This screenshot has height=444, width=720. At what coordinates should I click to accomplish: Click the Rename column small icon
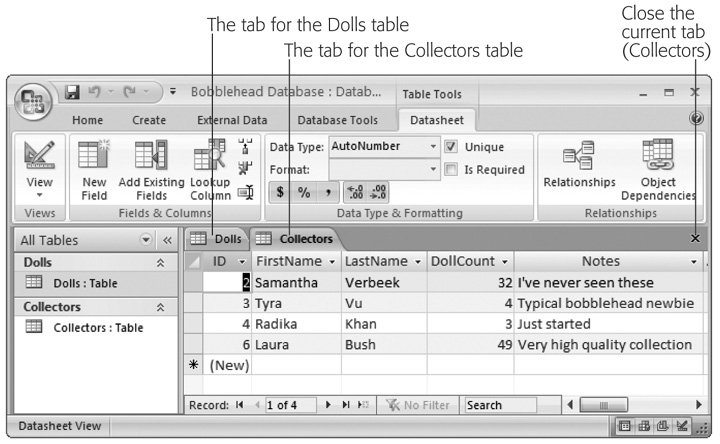245,192
